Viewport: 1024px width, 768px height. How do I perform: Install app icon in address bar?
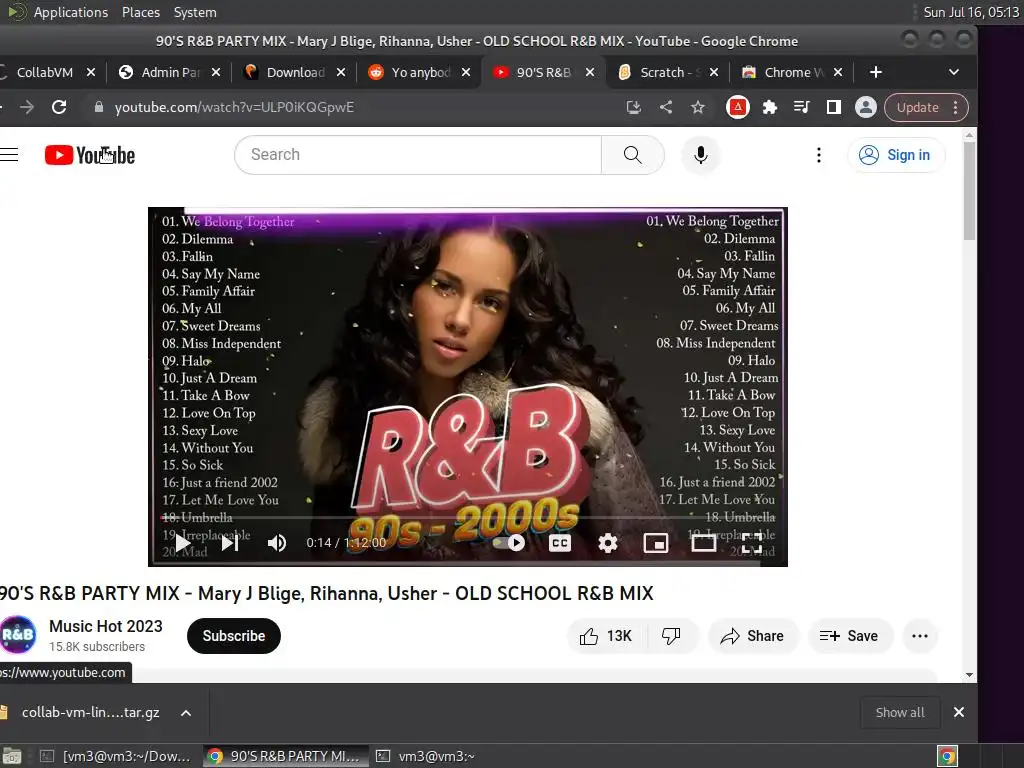point(633,107)
